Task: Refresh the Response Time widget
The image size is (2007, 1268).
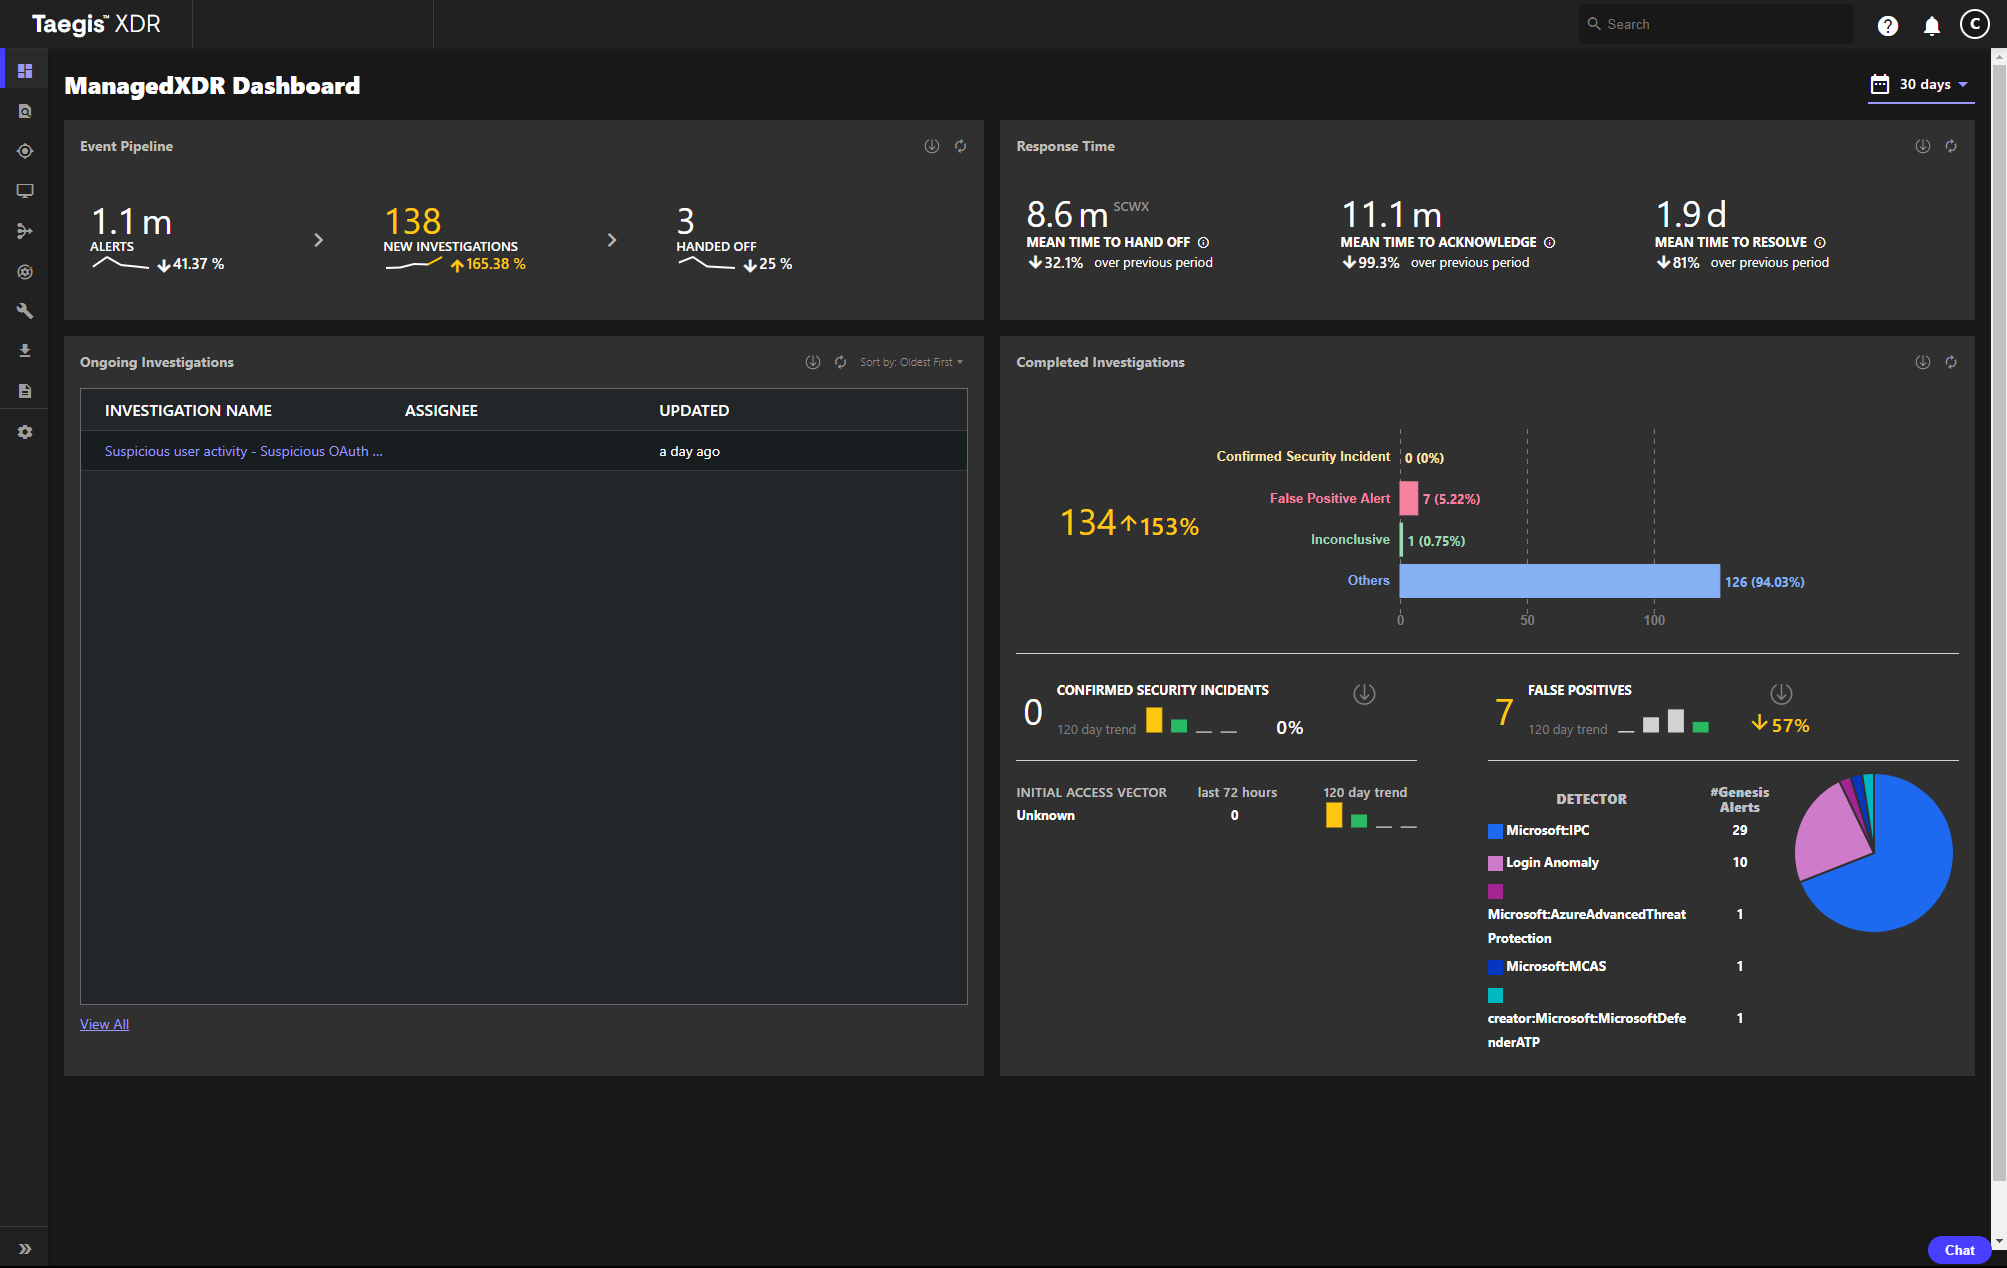Action: 1950,146
